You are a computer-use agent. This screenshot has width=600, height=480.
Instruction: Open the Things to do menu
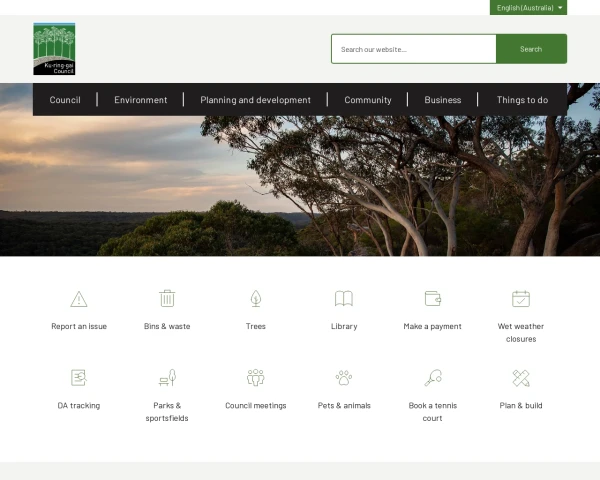[522, 100]
